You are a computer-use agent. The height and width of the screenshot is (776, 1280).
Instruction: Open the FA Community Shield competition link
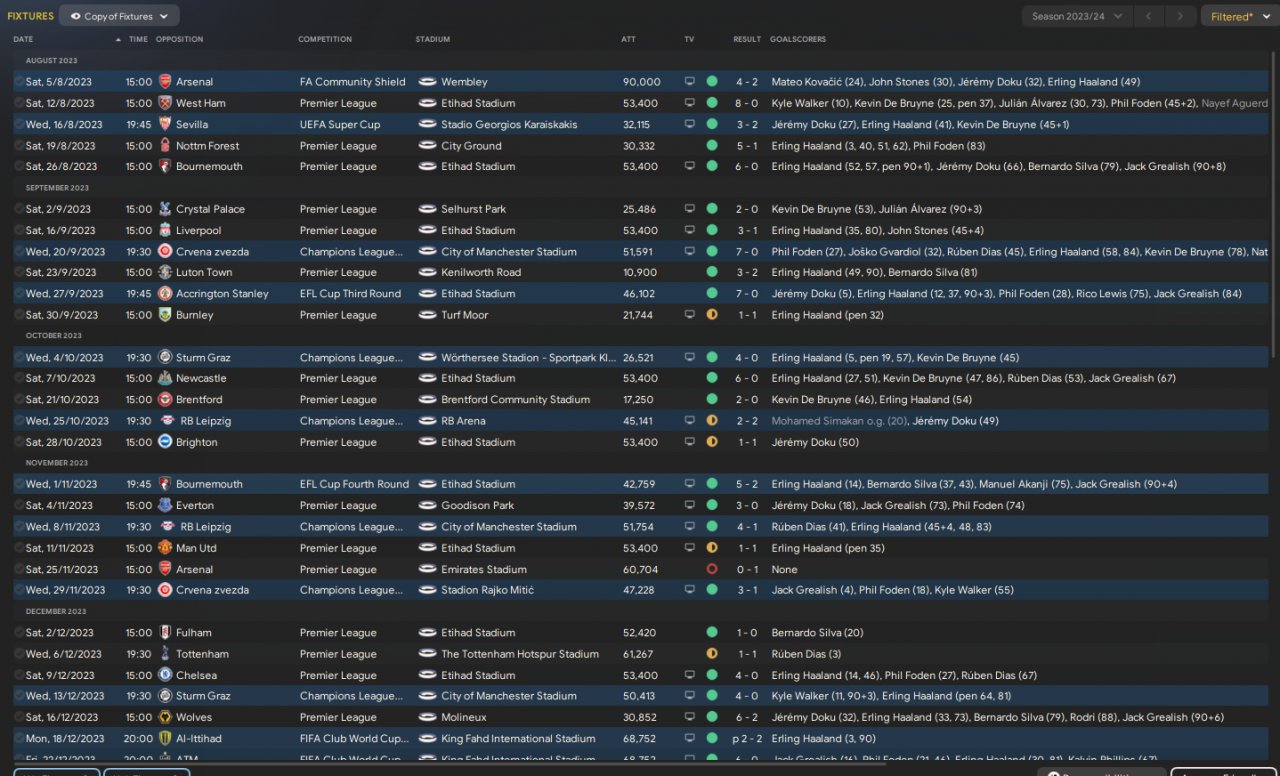(x=352, y=82)
